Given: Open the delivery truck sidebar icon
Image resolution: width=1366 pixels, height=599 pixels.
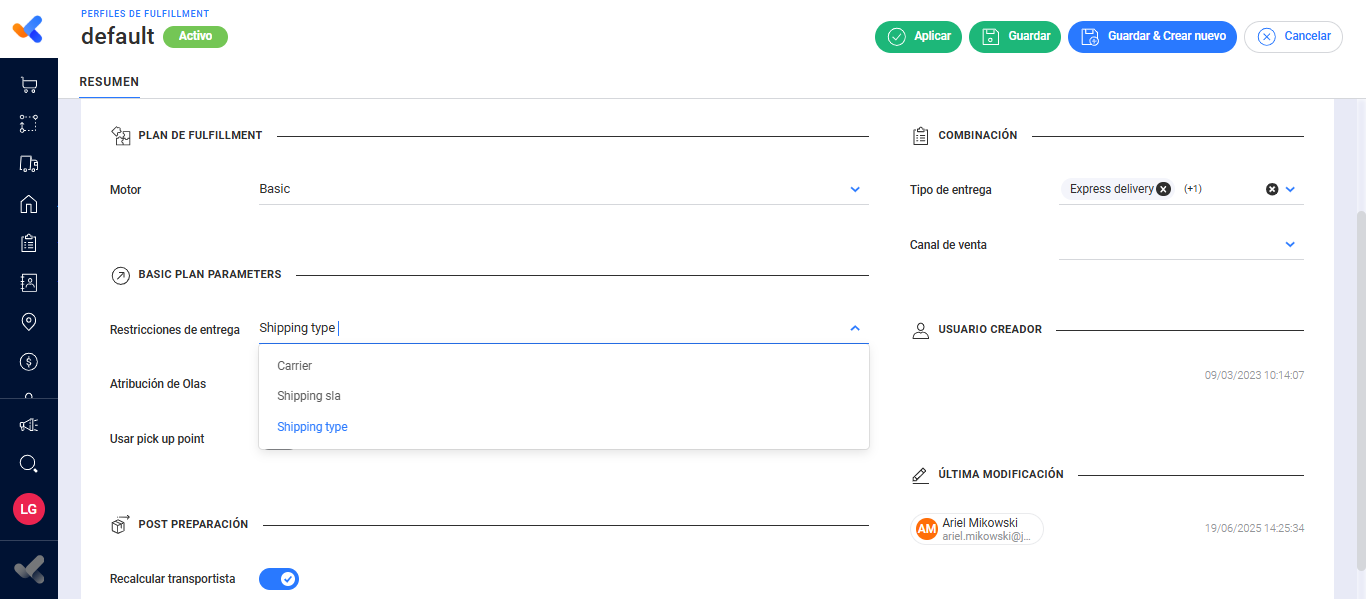Looking at the screenshot, I should click(x=29, y=164).
